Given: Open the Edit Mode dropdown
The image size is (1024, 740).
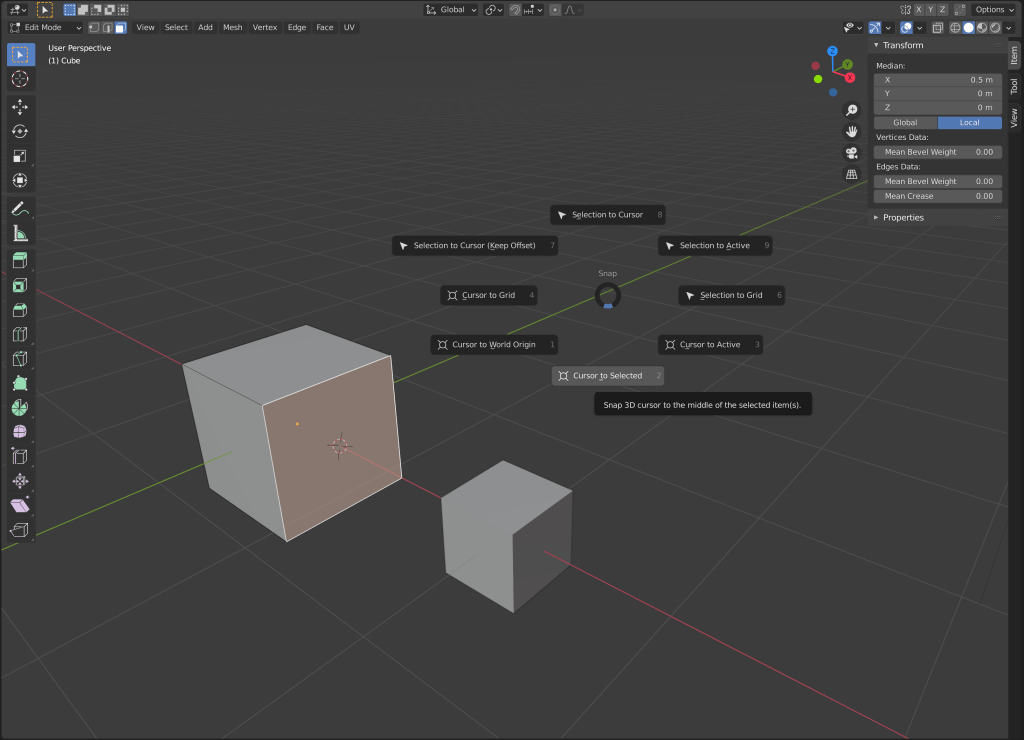Looking at the screenshot, I should pos(45,27).
